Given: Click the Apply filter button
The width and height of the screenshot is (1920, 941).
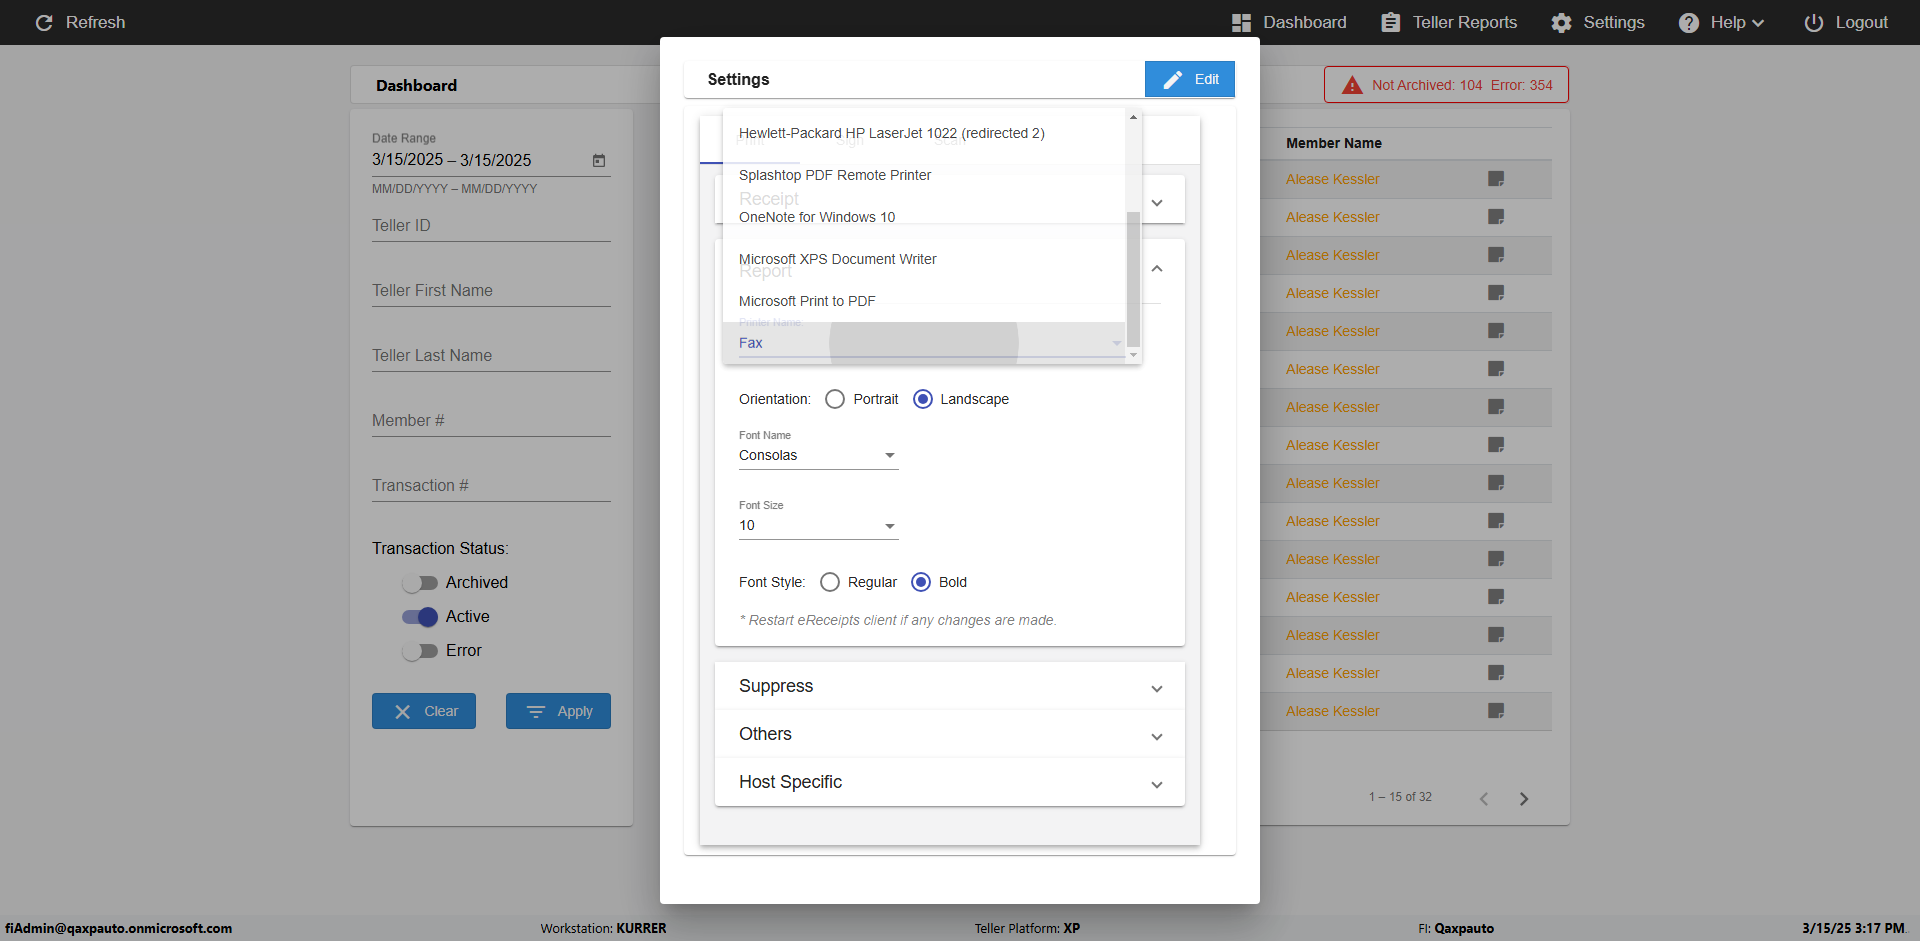Looking at the screenshot, I should click(558, 711).
